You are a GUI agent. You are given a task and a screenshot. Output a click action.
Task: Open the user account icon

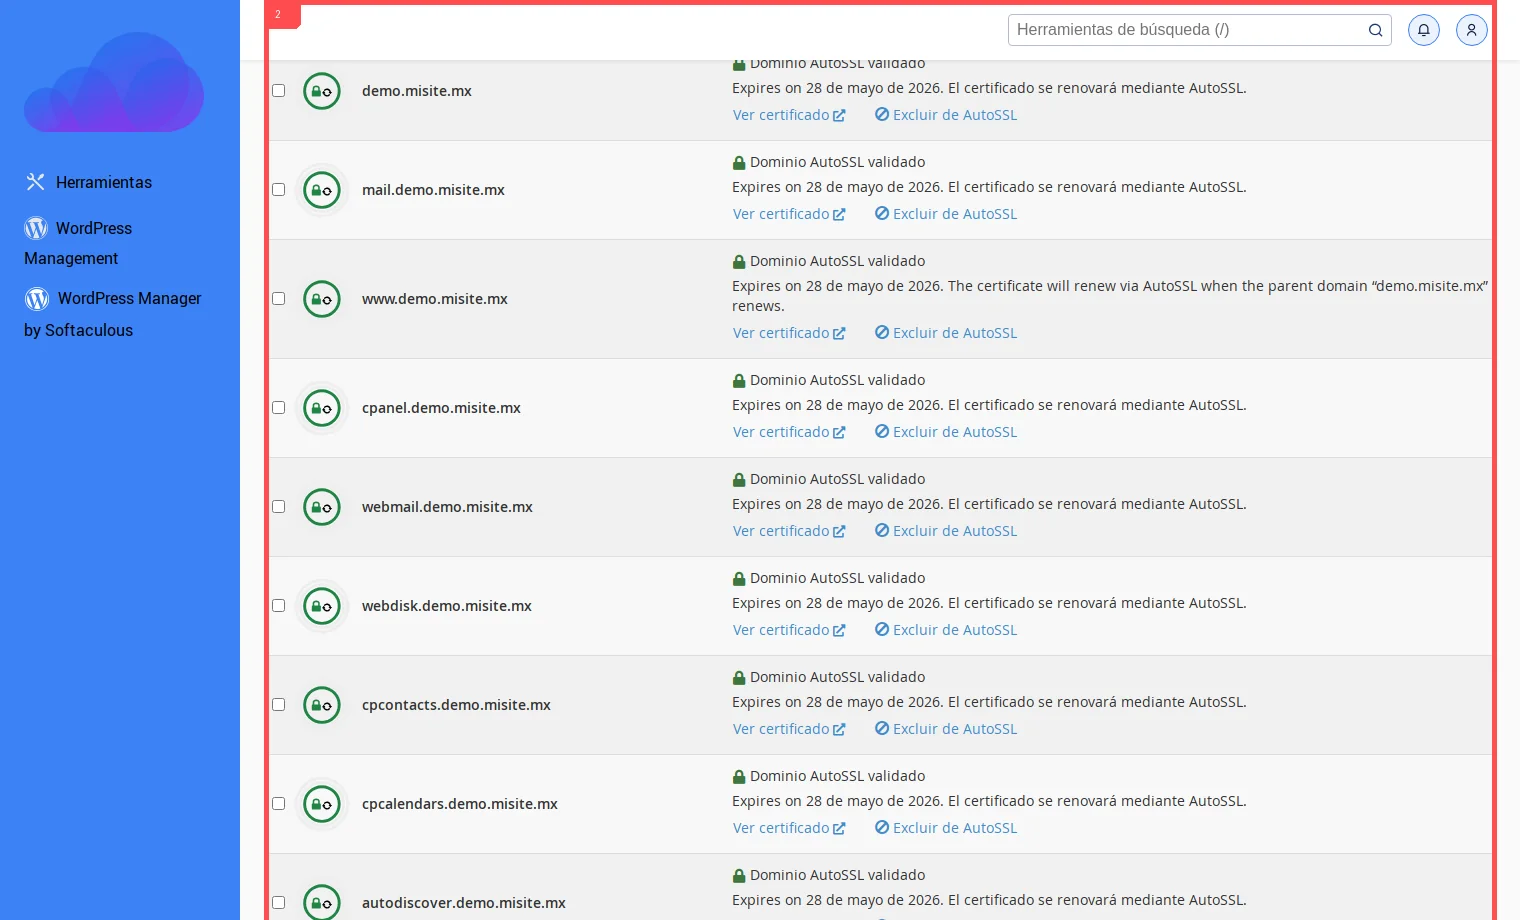[1471, 30]
